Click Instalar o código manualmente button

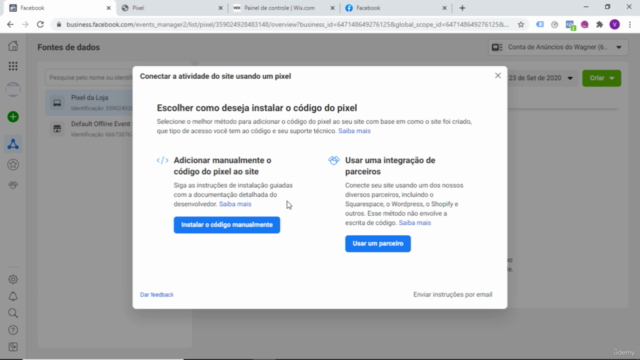point(227,225)
